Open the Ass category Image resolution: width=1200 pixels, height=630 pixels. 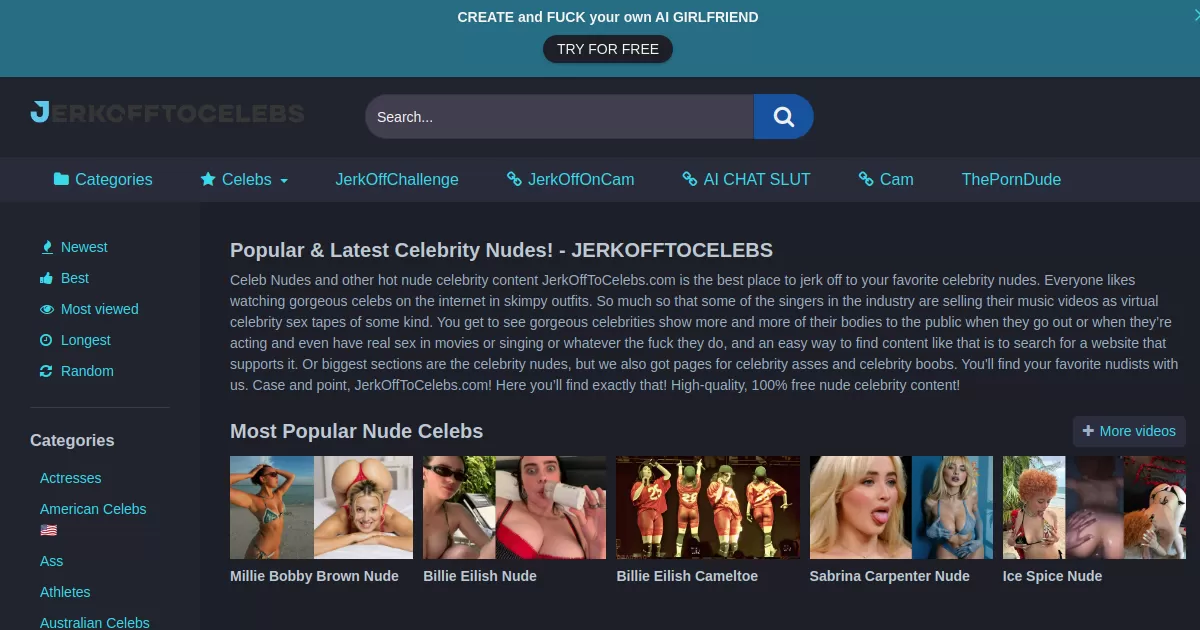pos(51,561)
